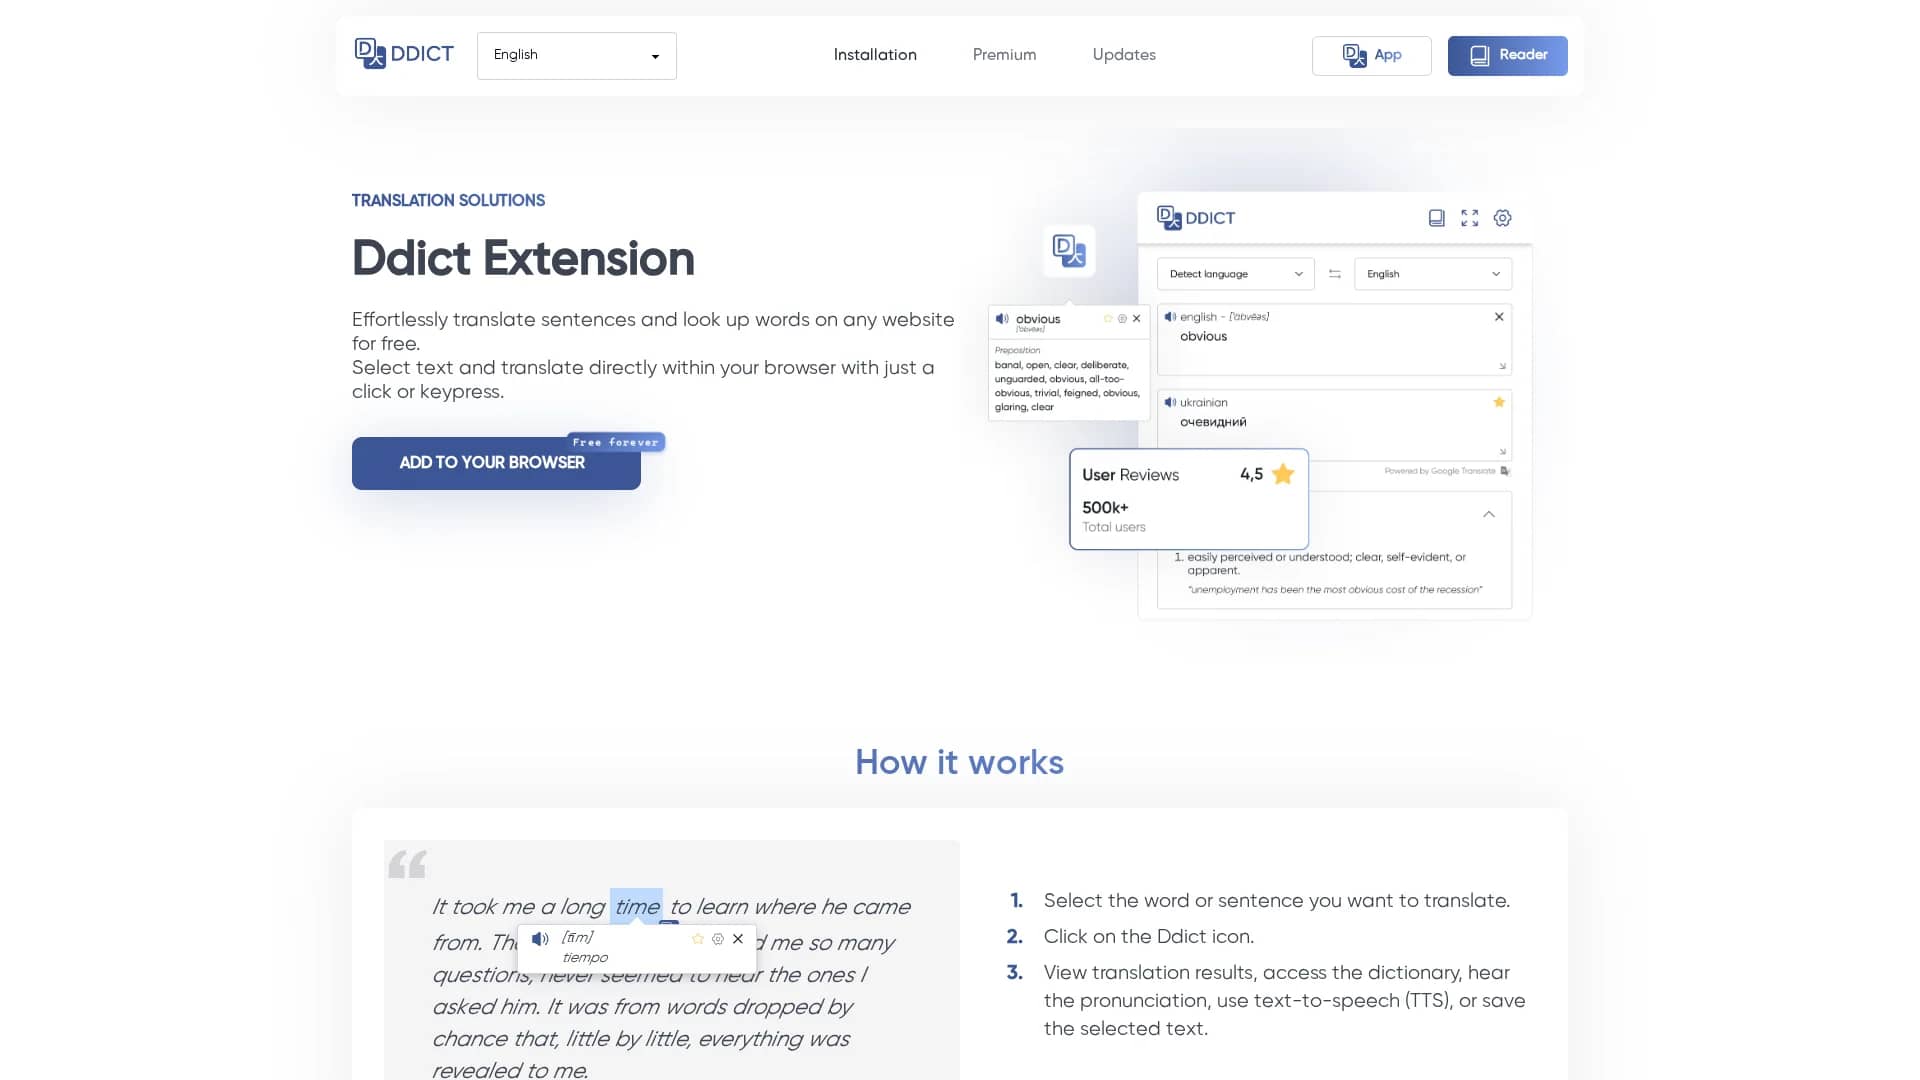Screen dimensions: 1920x1080
Task: Open the Detect language dropdown
Action: (1235, 274)
